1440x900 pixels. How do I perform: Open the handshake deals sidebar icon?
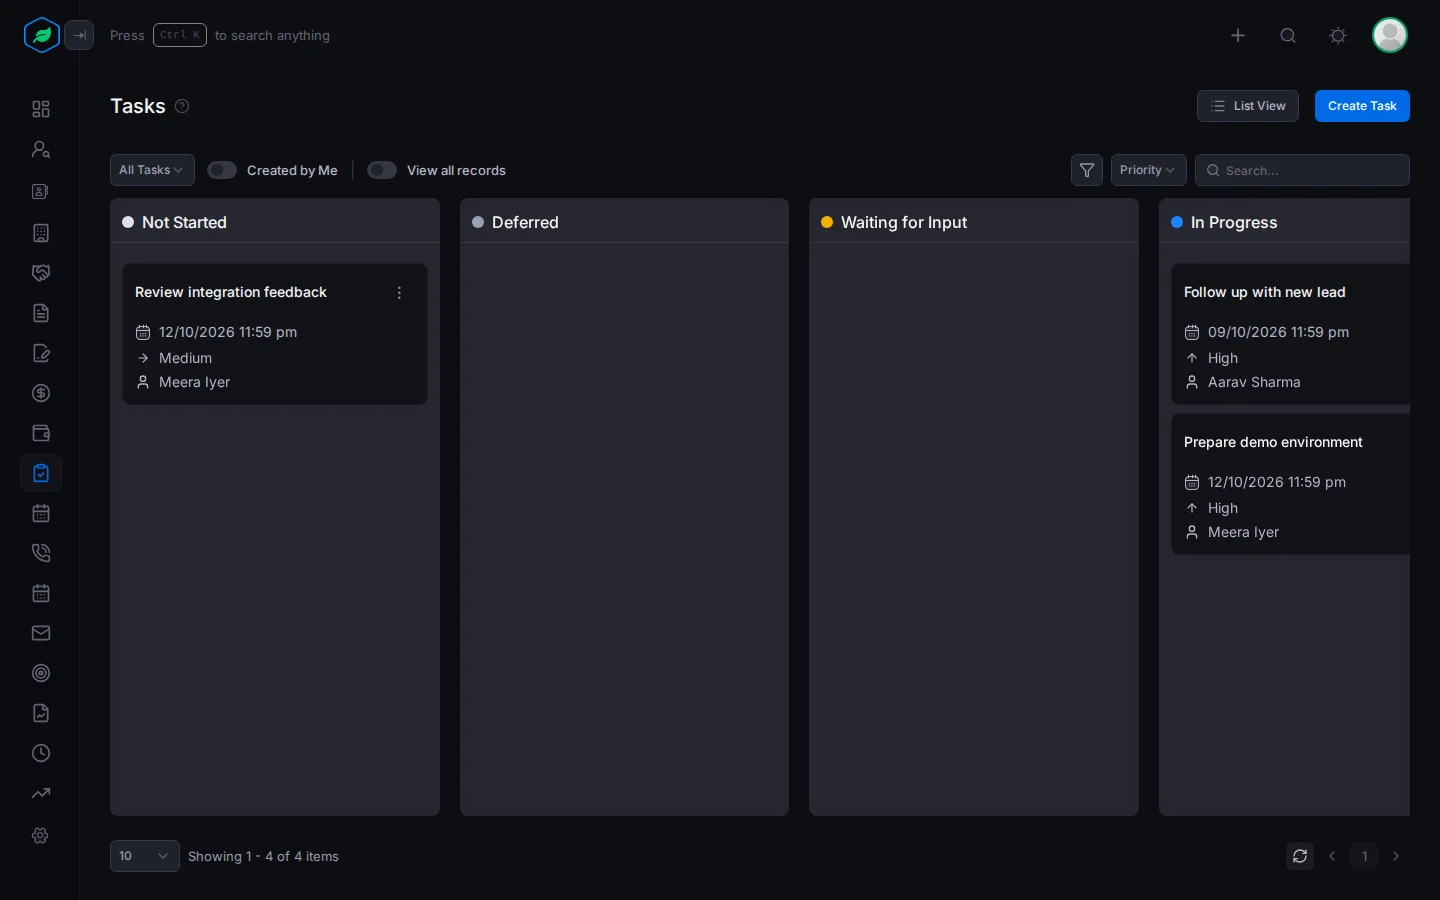coord(41,273)
